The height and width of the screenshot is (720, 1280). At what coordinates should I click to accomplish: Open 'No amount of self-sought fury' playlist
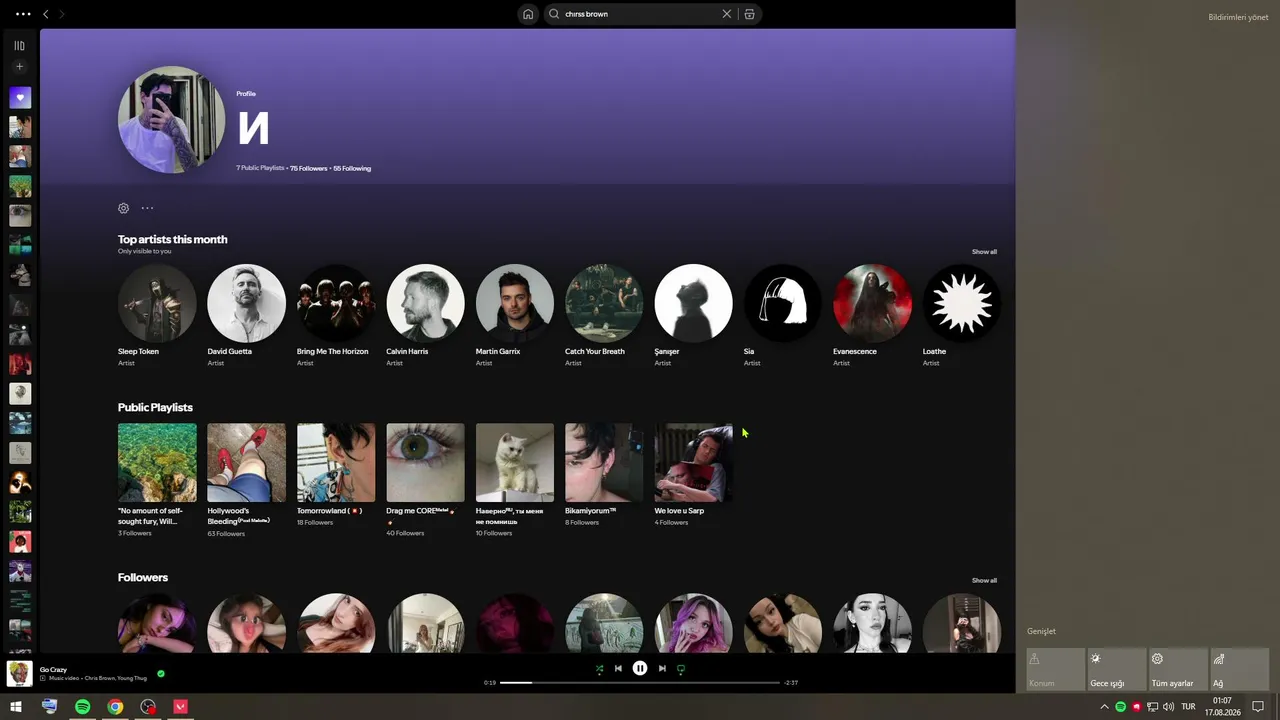click(157, 480)
